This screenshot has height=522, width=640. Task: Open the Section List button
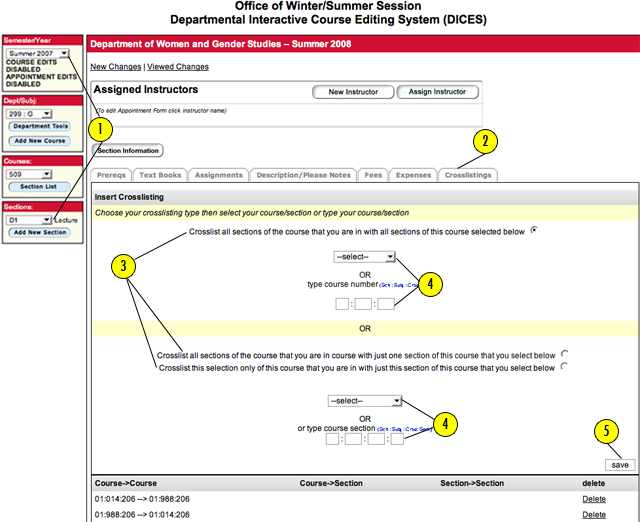coord(39,187)
